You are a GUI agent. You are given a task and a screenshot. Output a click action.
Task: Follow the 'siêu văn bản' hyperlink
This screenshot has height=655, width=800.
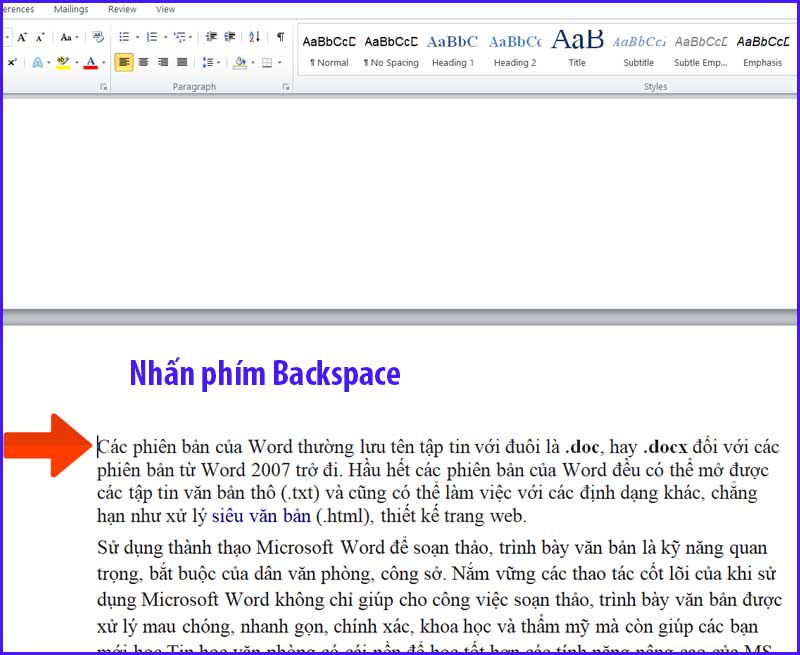tap(261, 516)
